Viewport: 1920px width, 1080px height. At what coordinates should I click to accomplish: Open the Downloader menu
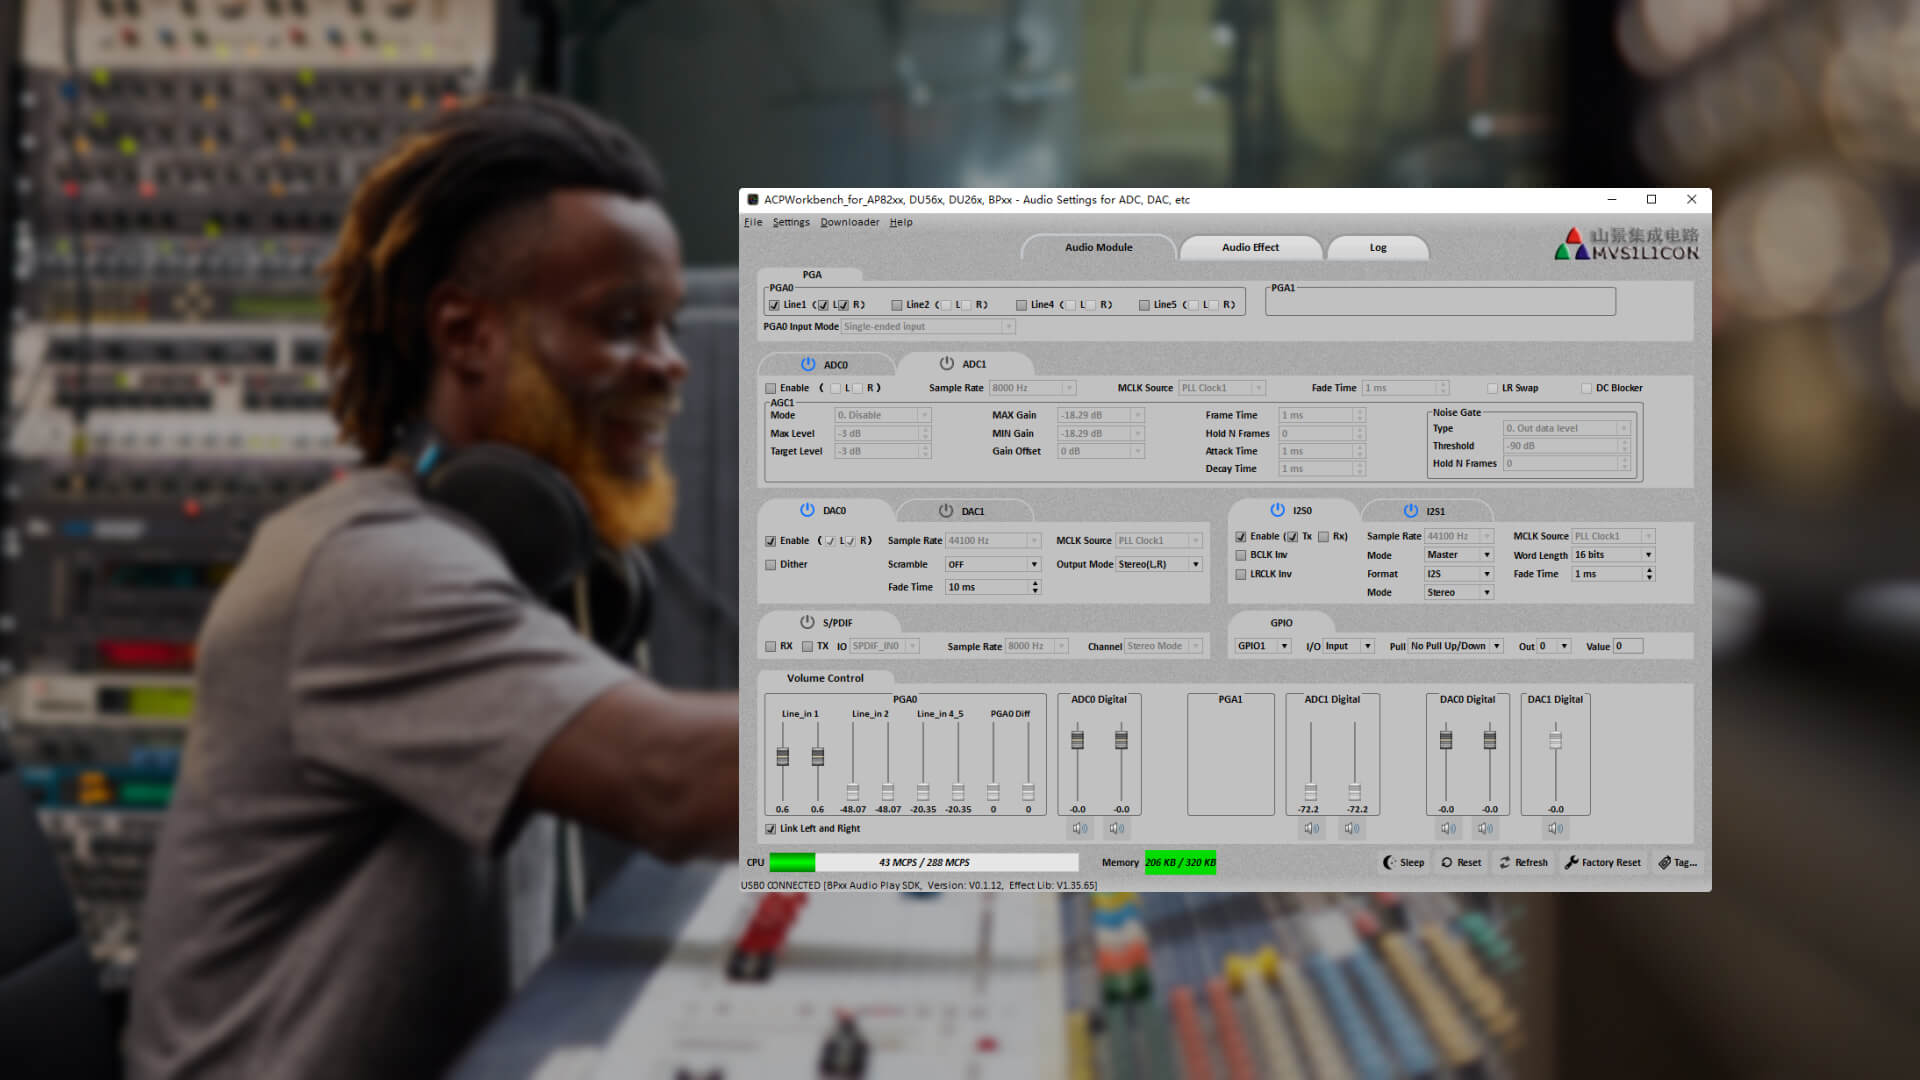tap(849, 222)
